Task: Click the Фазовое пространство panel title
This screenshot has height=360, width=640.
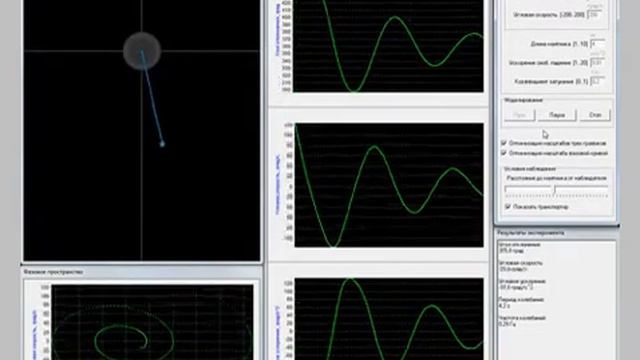Action: pyautogui.click(x=53, y=272)
